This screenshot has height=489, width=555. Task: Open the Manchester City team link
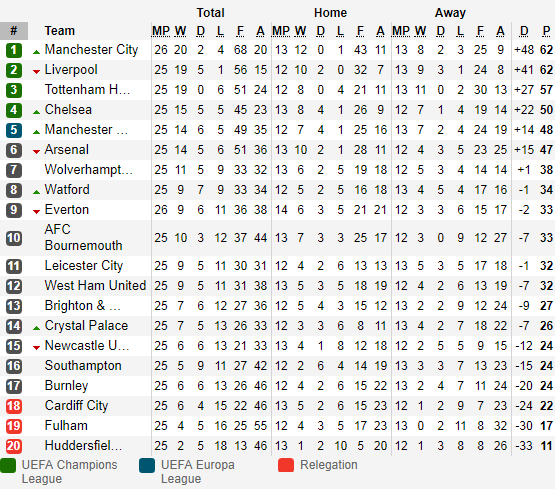[x=91, y=50]
